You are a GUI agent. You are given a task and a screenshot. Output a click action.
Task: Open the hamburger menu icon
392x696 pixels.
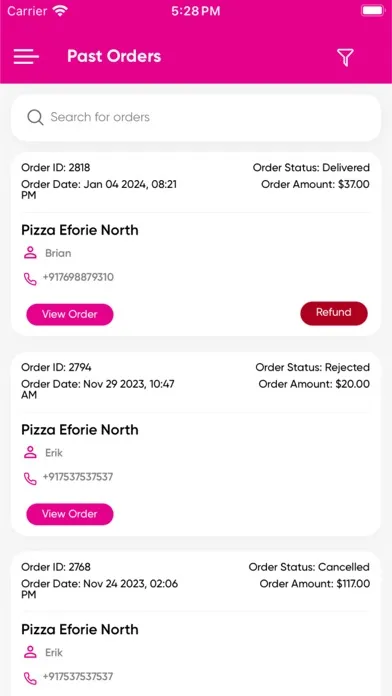tap(26, 57)
